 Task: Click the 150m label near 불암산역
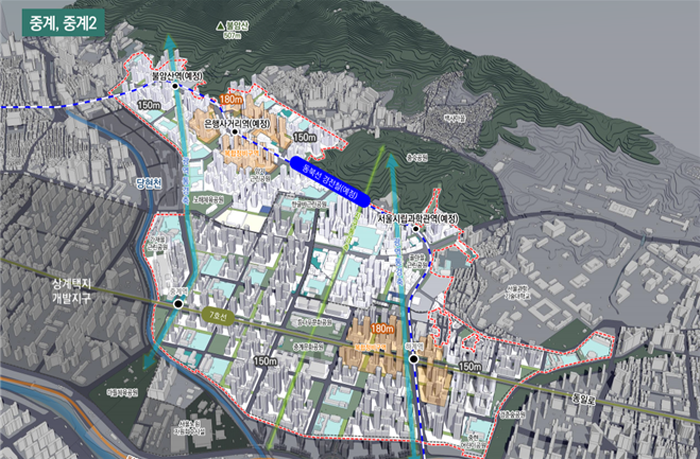point(149,105)
